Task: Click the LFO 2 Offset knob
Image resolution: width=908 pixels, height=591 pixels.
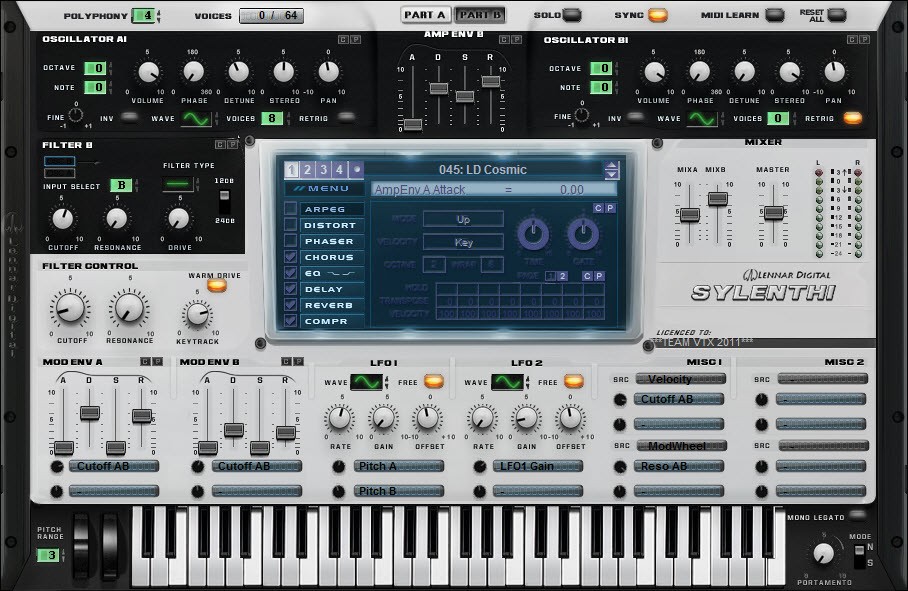Action: coord(570,419)
